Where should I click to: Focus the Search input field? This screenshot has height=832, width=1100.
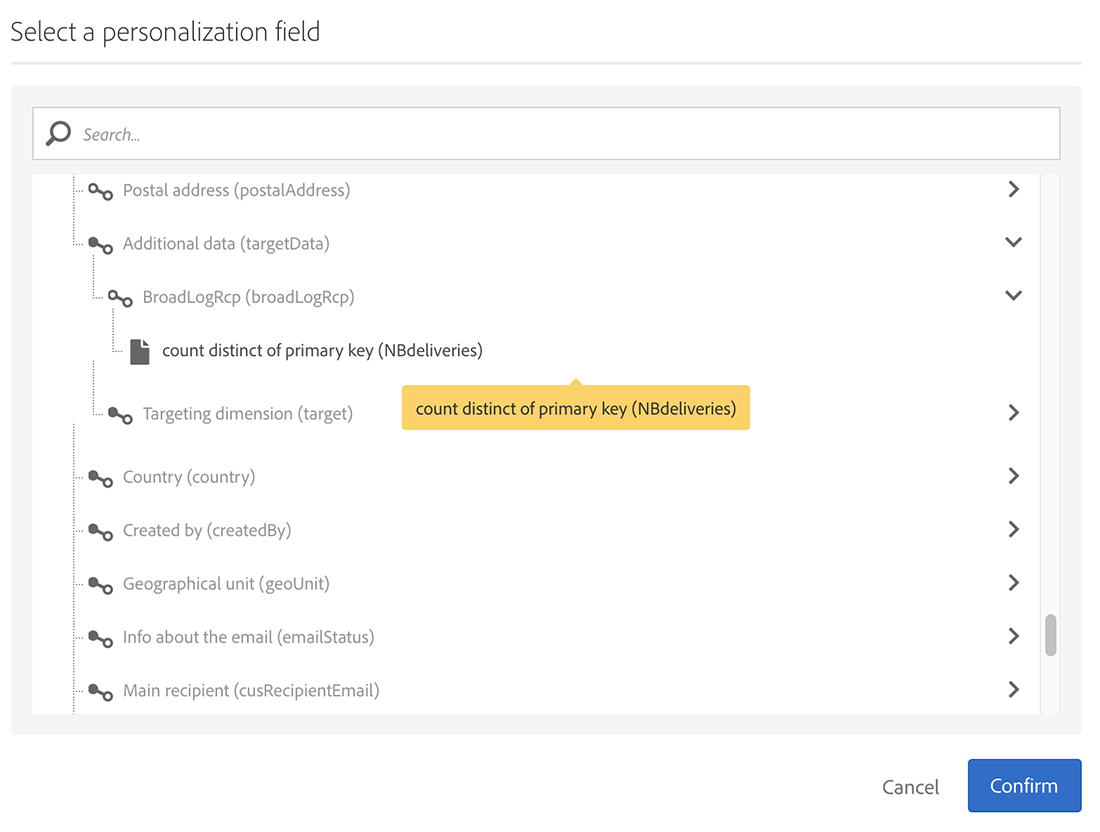pyautogui.click(x=560, y=134)
